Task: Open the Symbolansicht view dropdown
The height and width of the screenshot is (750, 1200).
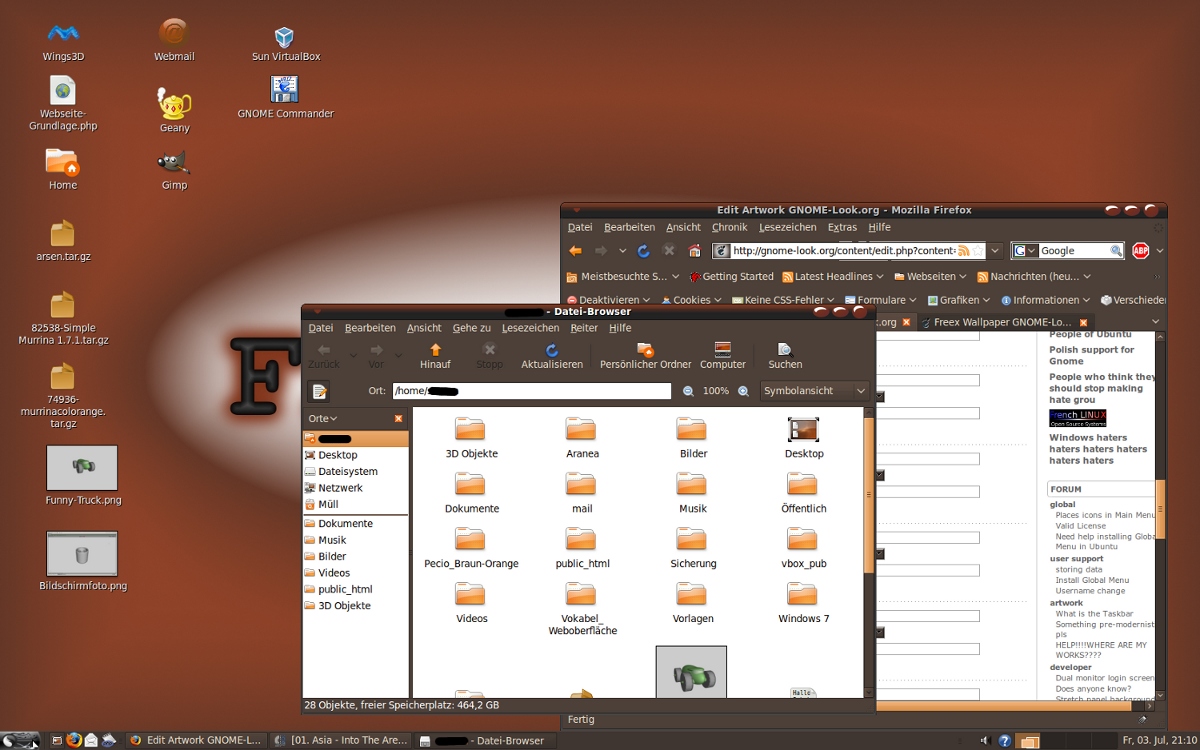Action: click(814, 391)
